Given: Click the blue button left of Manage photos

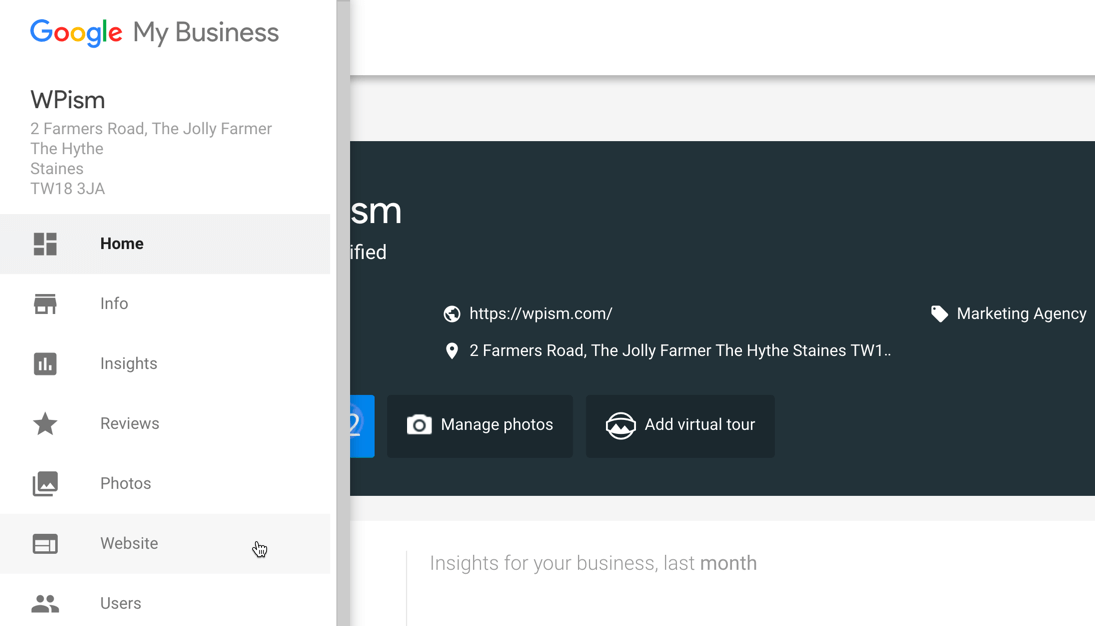Looking at the screenshot, I should pos(362,426).
